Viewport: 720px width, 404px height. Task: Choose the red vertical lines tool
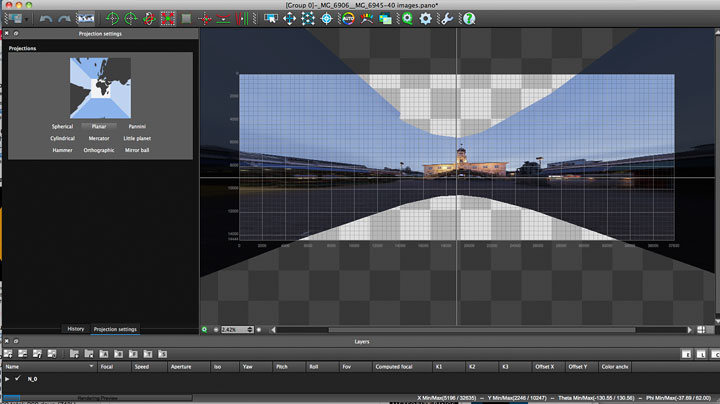coord(242,19)
